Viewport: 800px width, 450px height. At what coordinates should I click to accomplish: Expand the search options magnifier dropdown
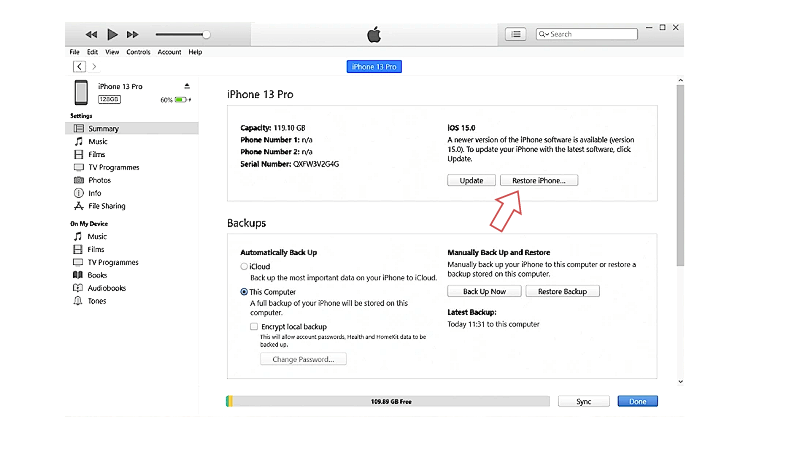pos(544,34)
